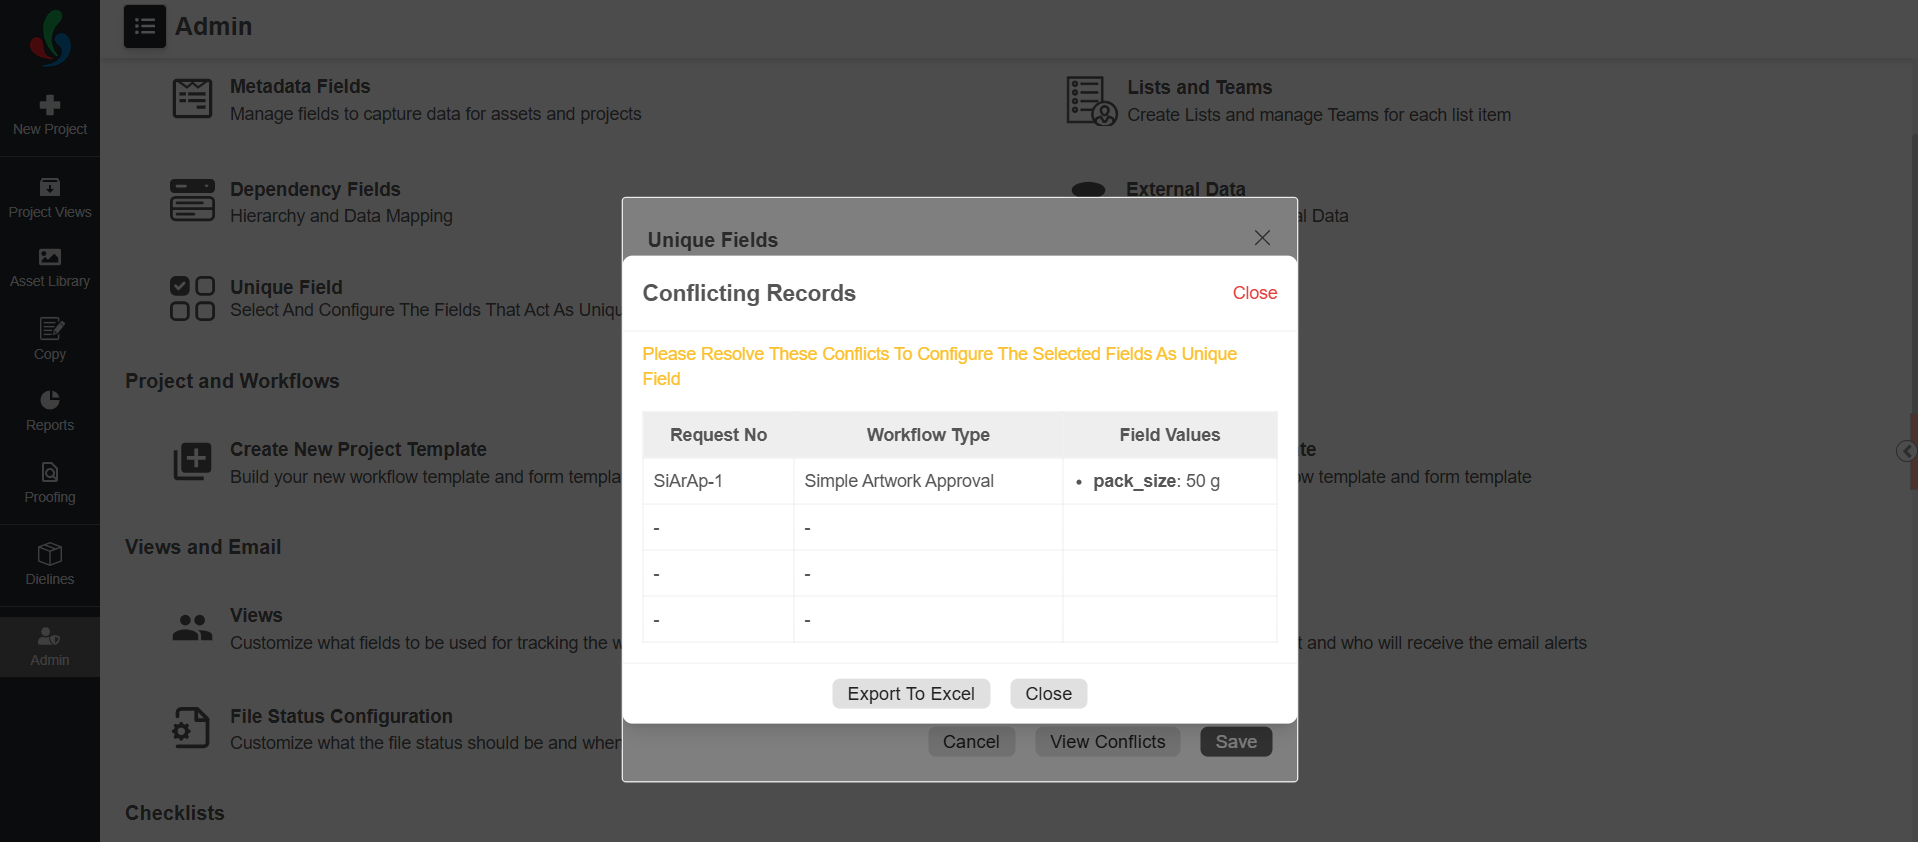Expand the right side panel arrow
1918x842 pixels.
(1906, 451)
